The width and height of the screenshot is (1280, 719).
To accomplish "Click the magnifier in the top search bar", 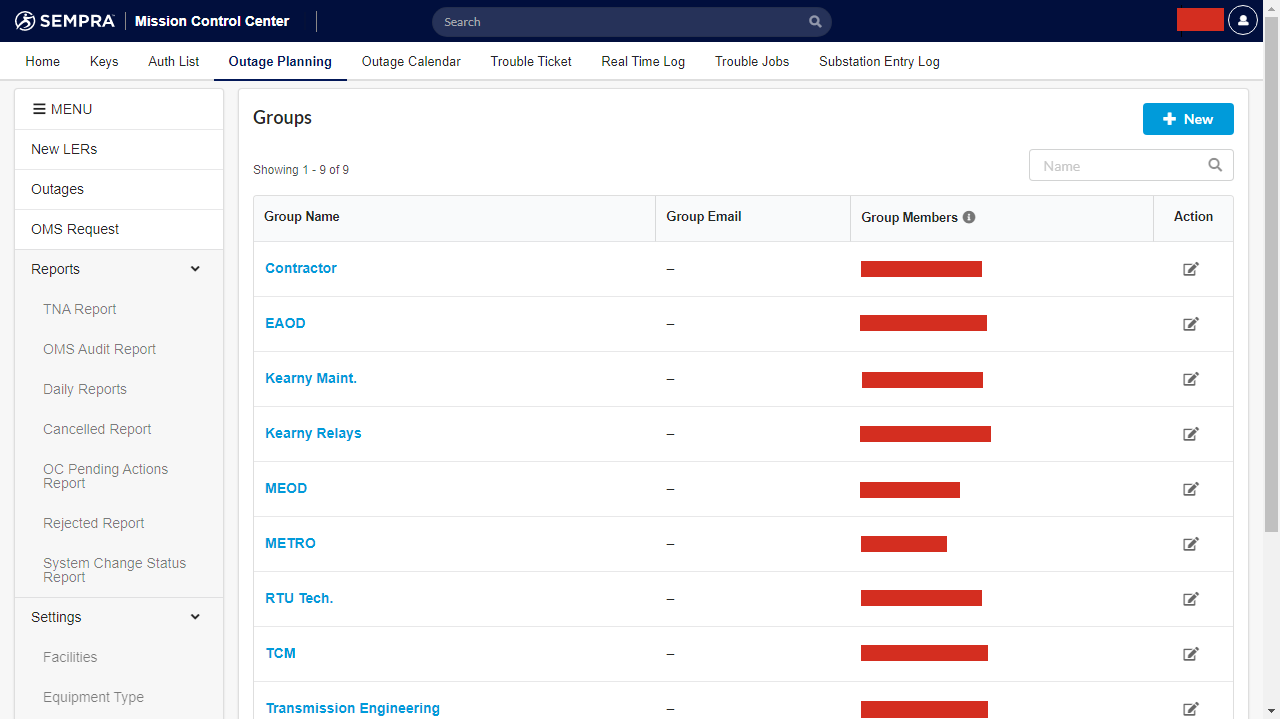I will coord(815,21).
